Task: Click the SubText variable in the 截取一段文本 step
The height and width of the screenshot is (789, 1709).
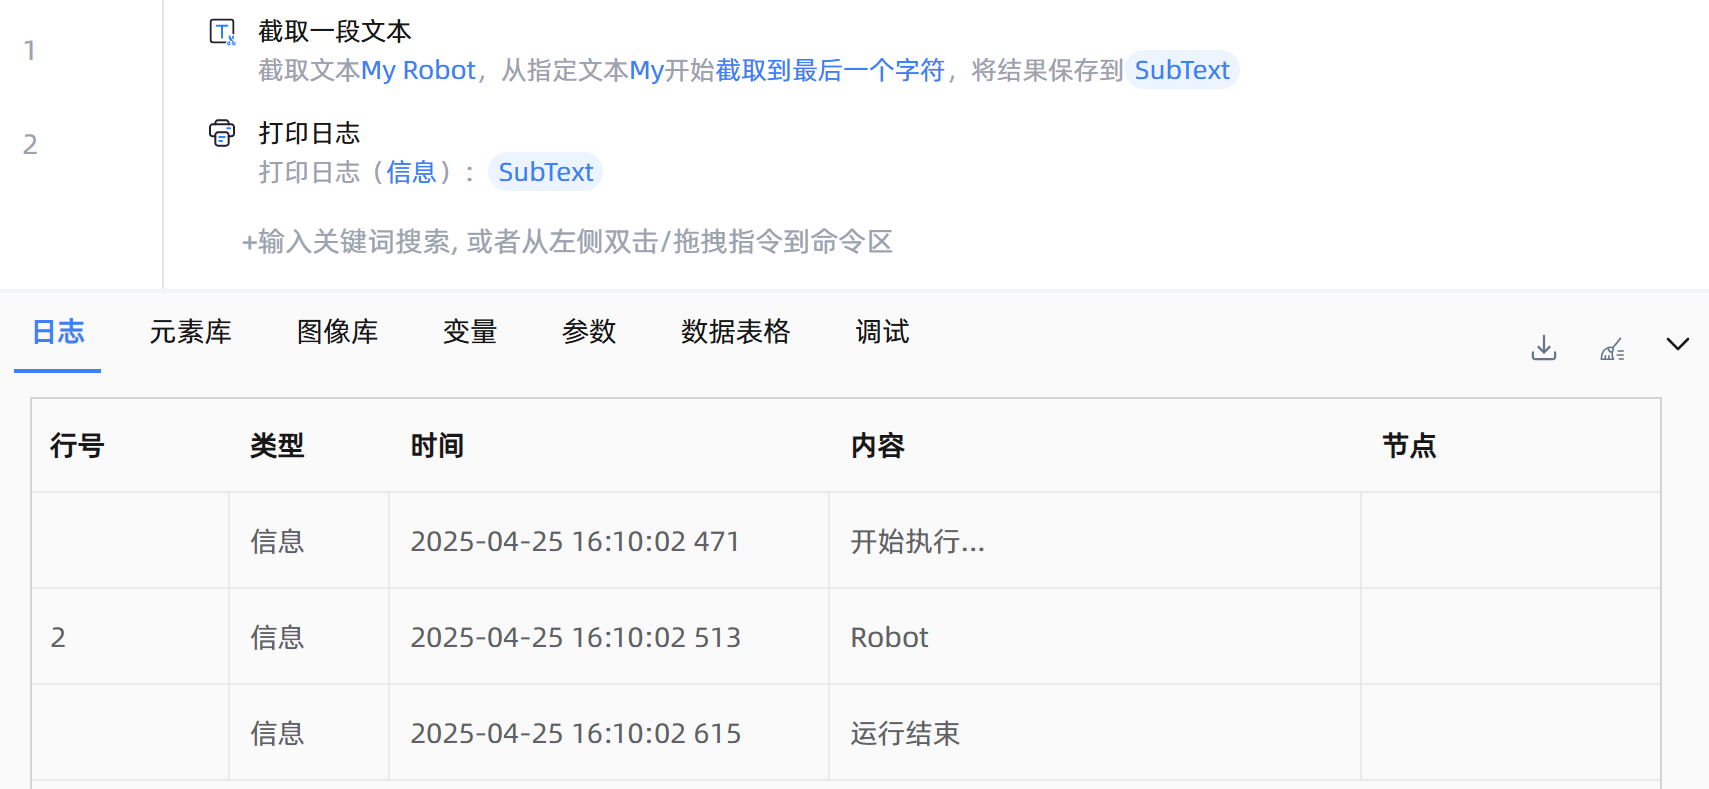Action: coord(1181,71)
